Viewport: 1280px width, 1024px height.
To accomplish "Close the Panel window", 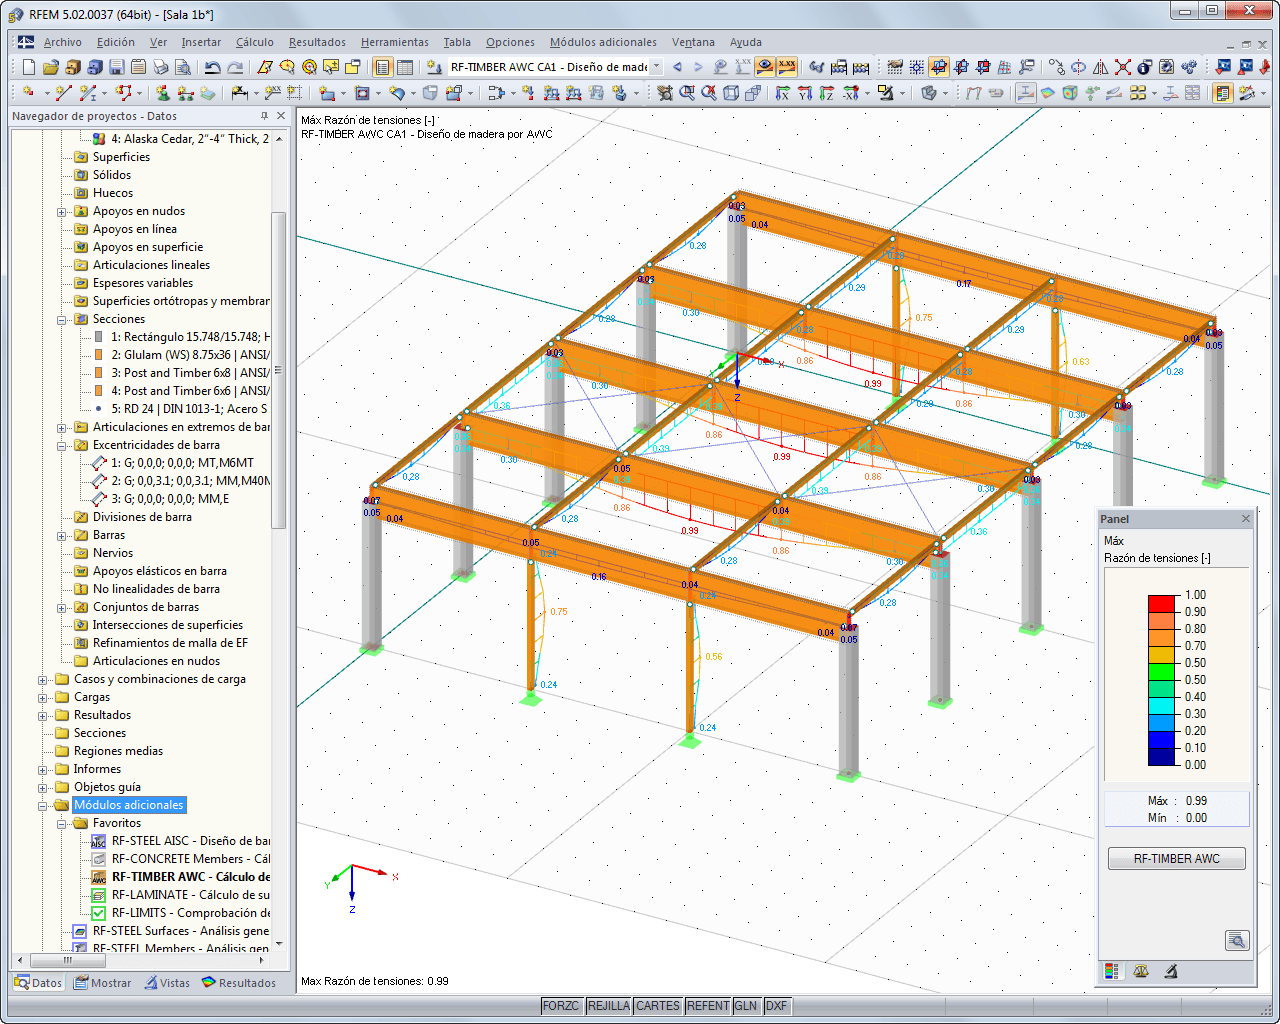I will (x=1246, y=519).
